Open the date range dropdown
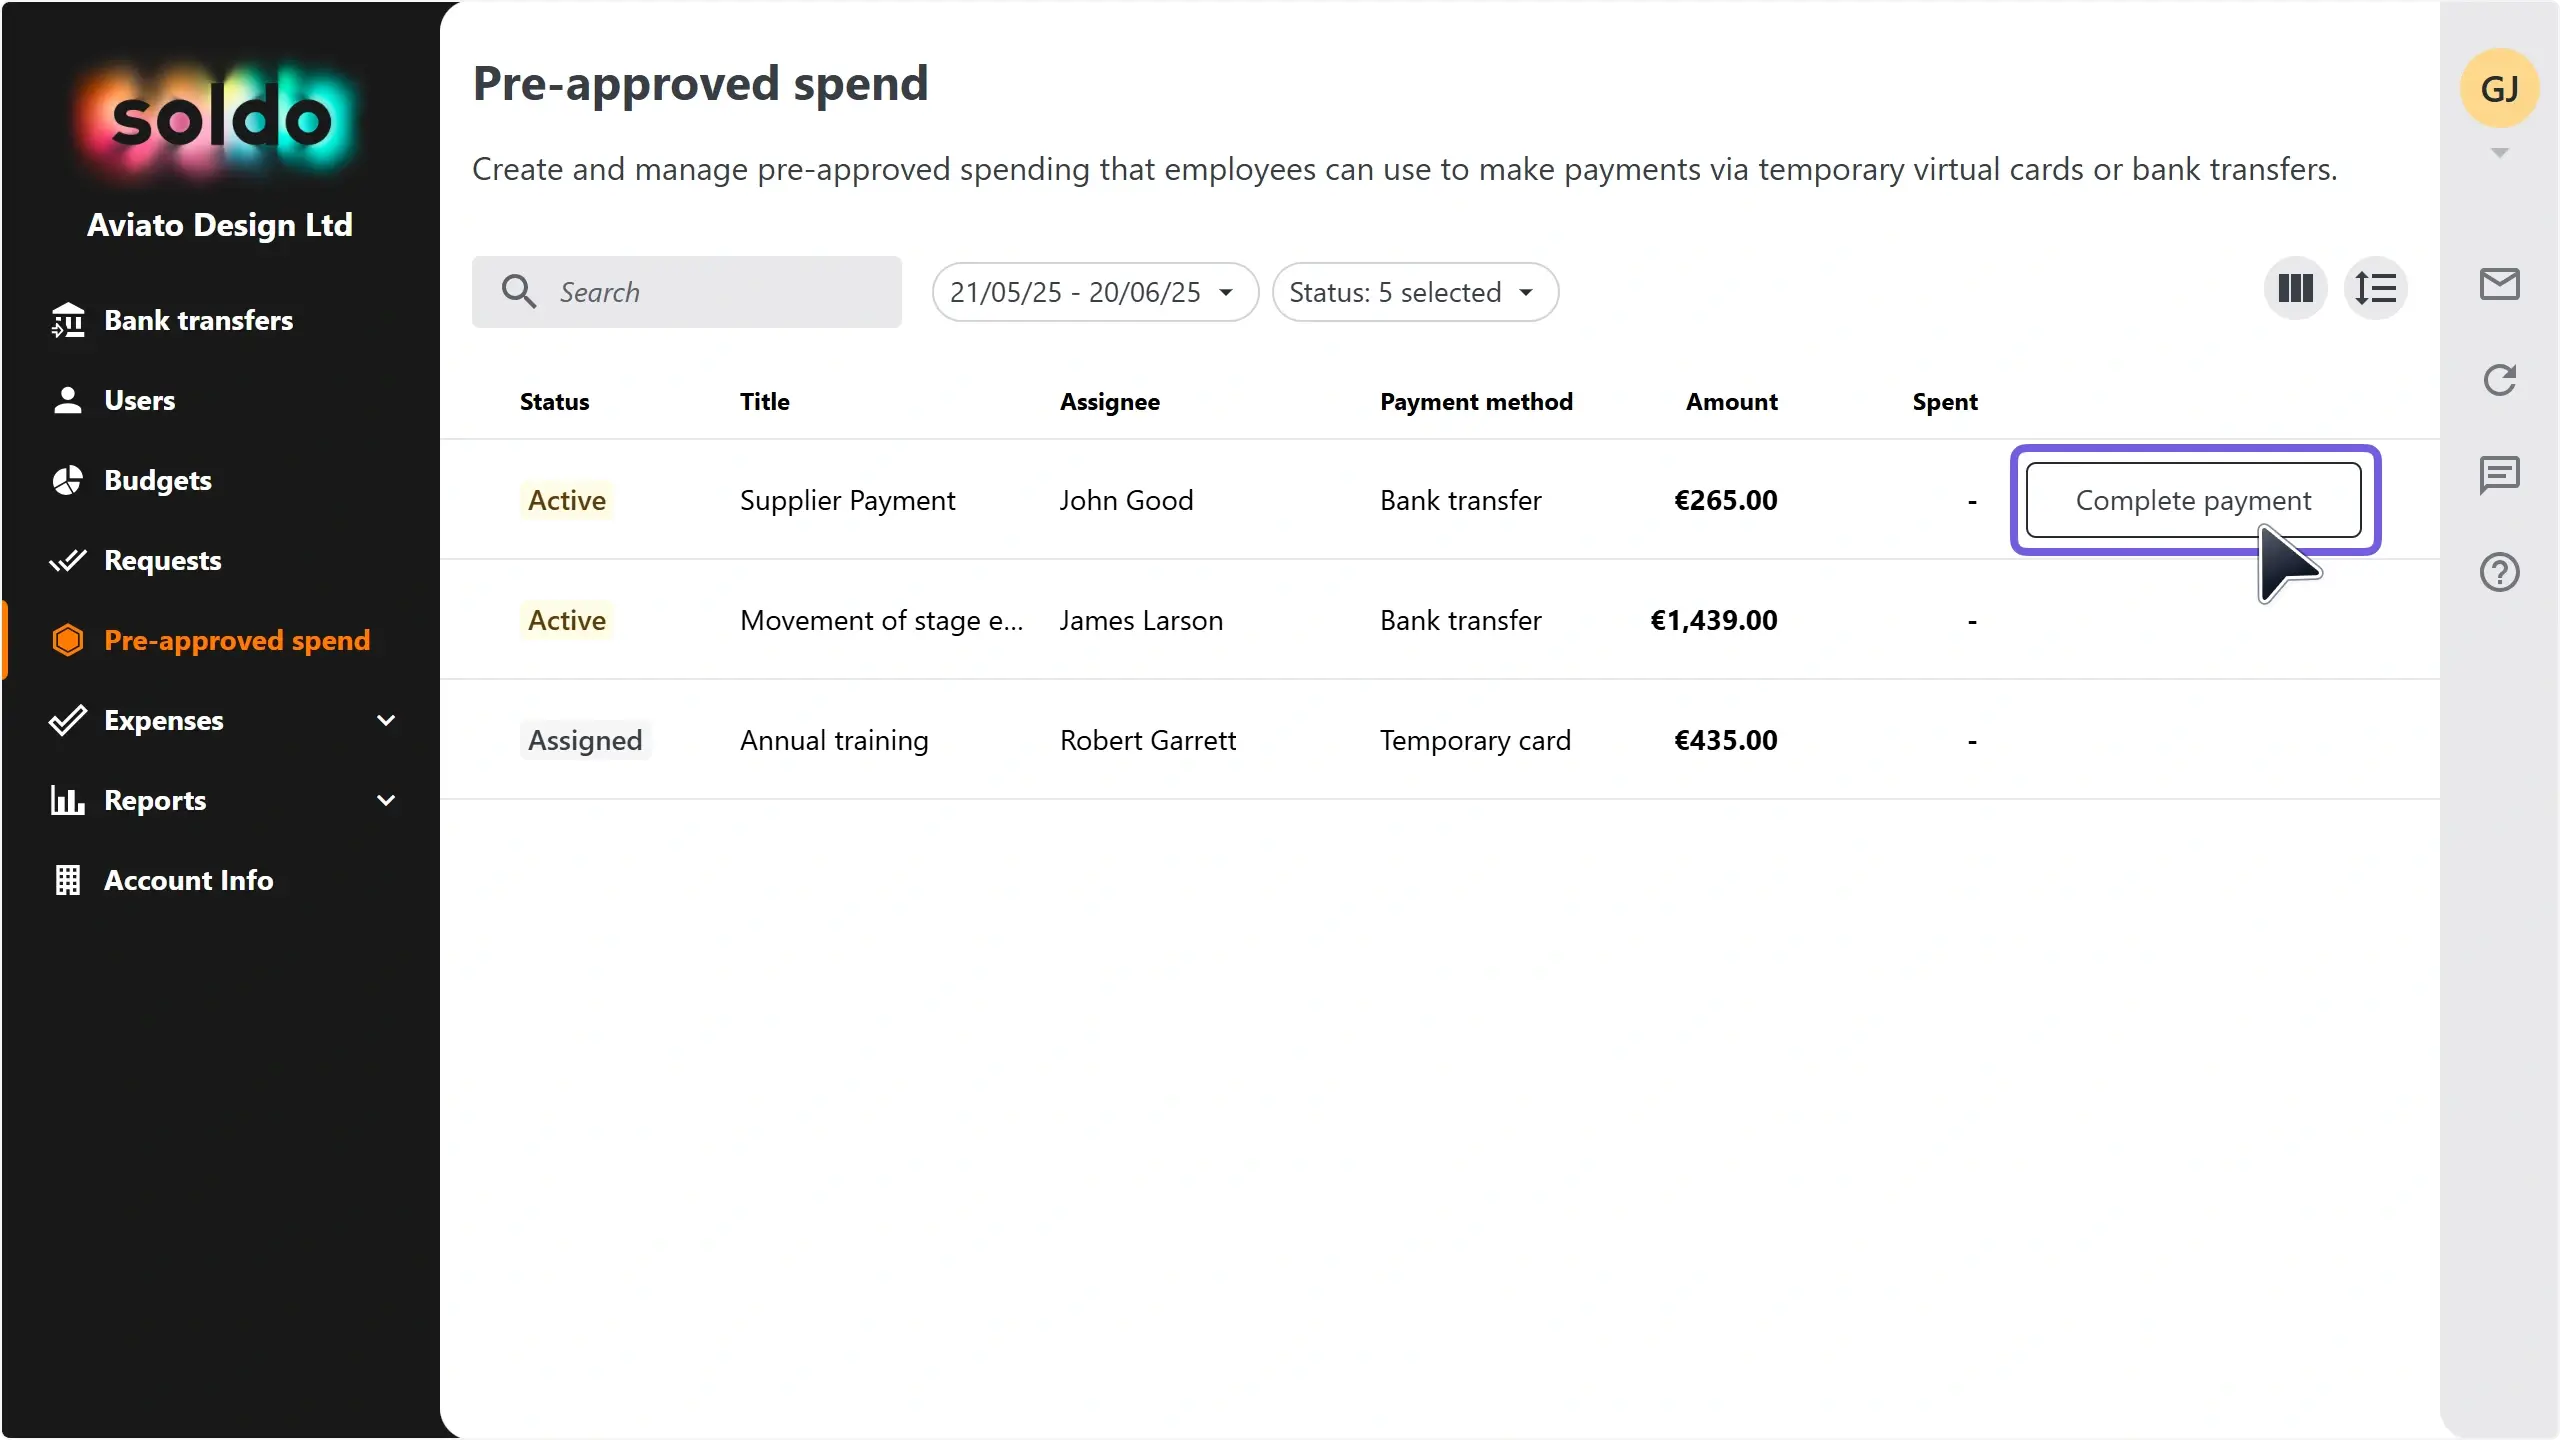 (1095, 292)
